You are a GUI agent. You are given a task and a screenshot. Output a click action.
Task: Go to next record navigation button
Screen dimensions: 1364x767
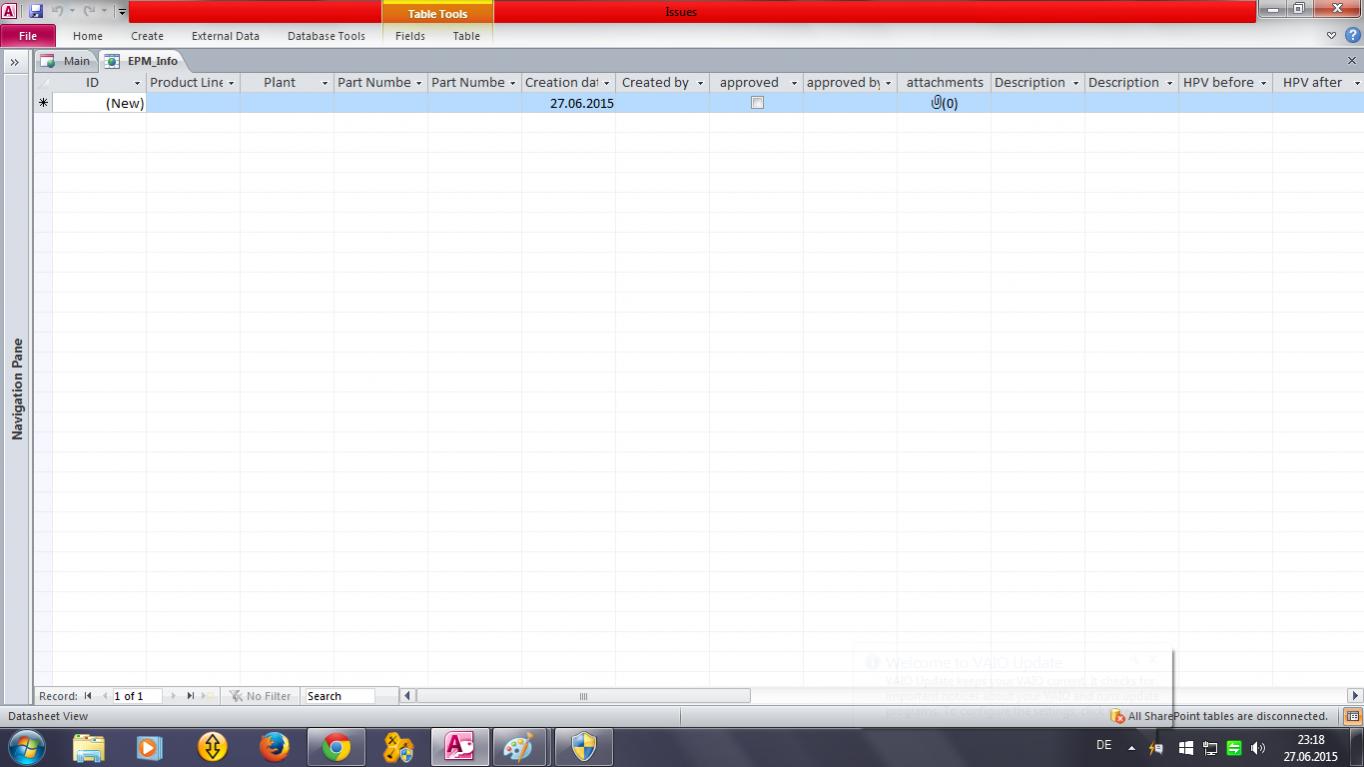173,696
